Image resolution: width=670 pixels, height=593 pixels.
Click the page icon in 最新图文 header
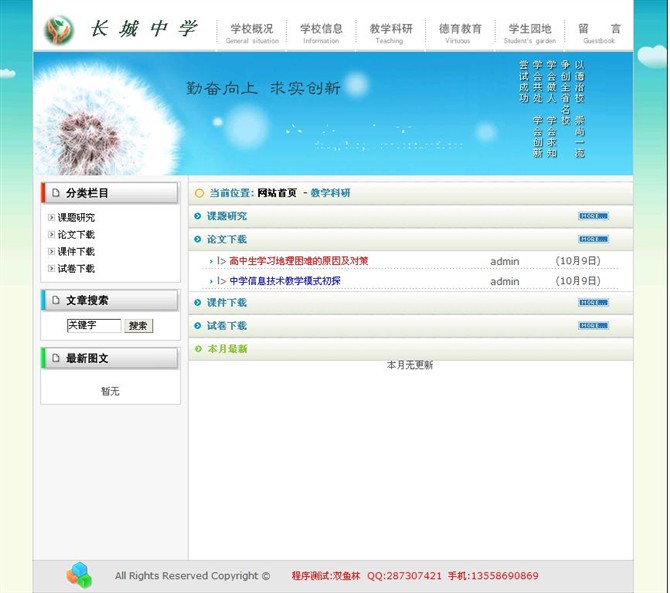pyautogui.click(x=56, y=358)
